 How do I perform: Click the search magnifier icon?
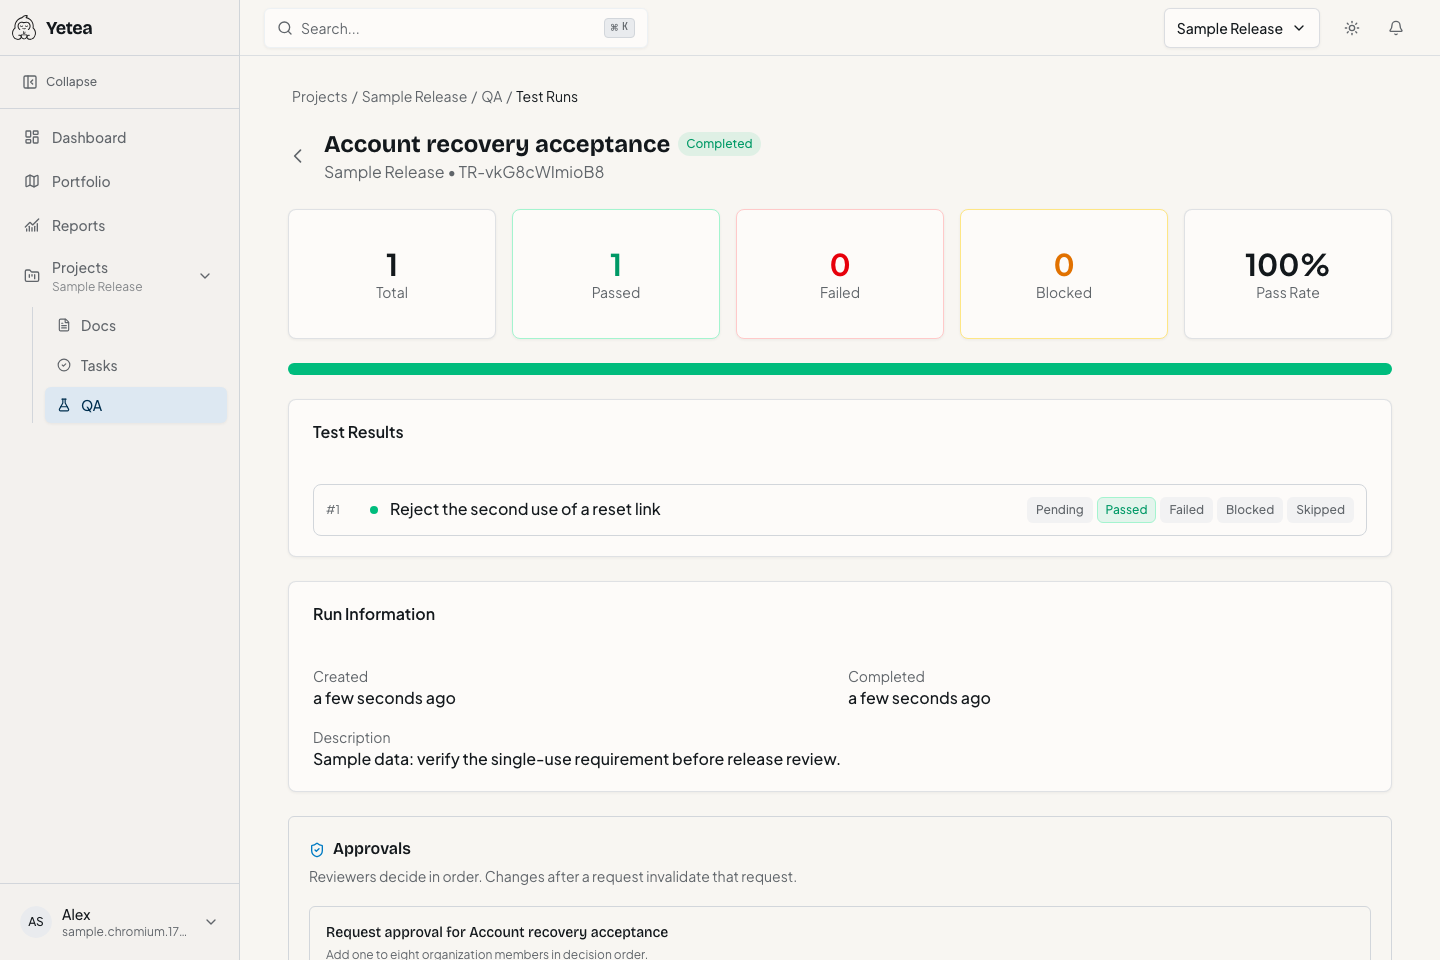[285, 28]
